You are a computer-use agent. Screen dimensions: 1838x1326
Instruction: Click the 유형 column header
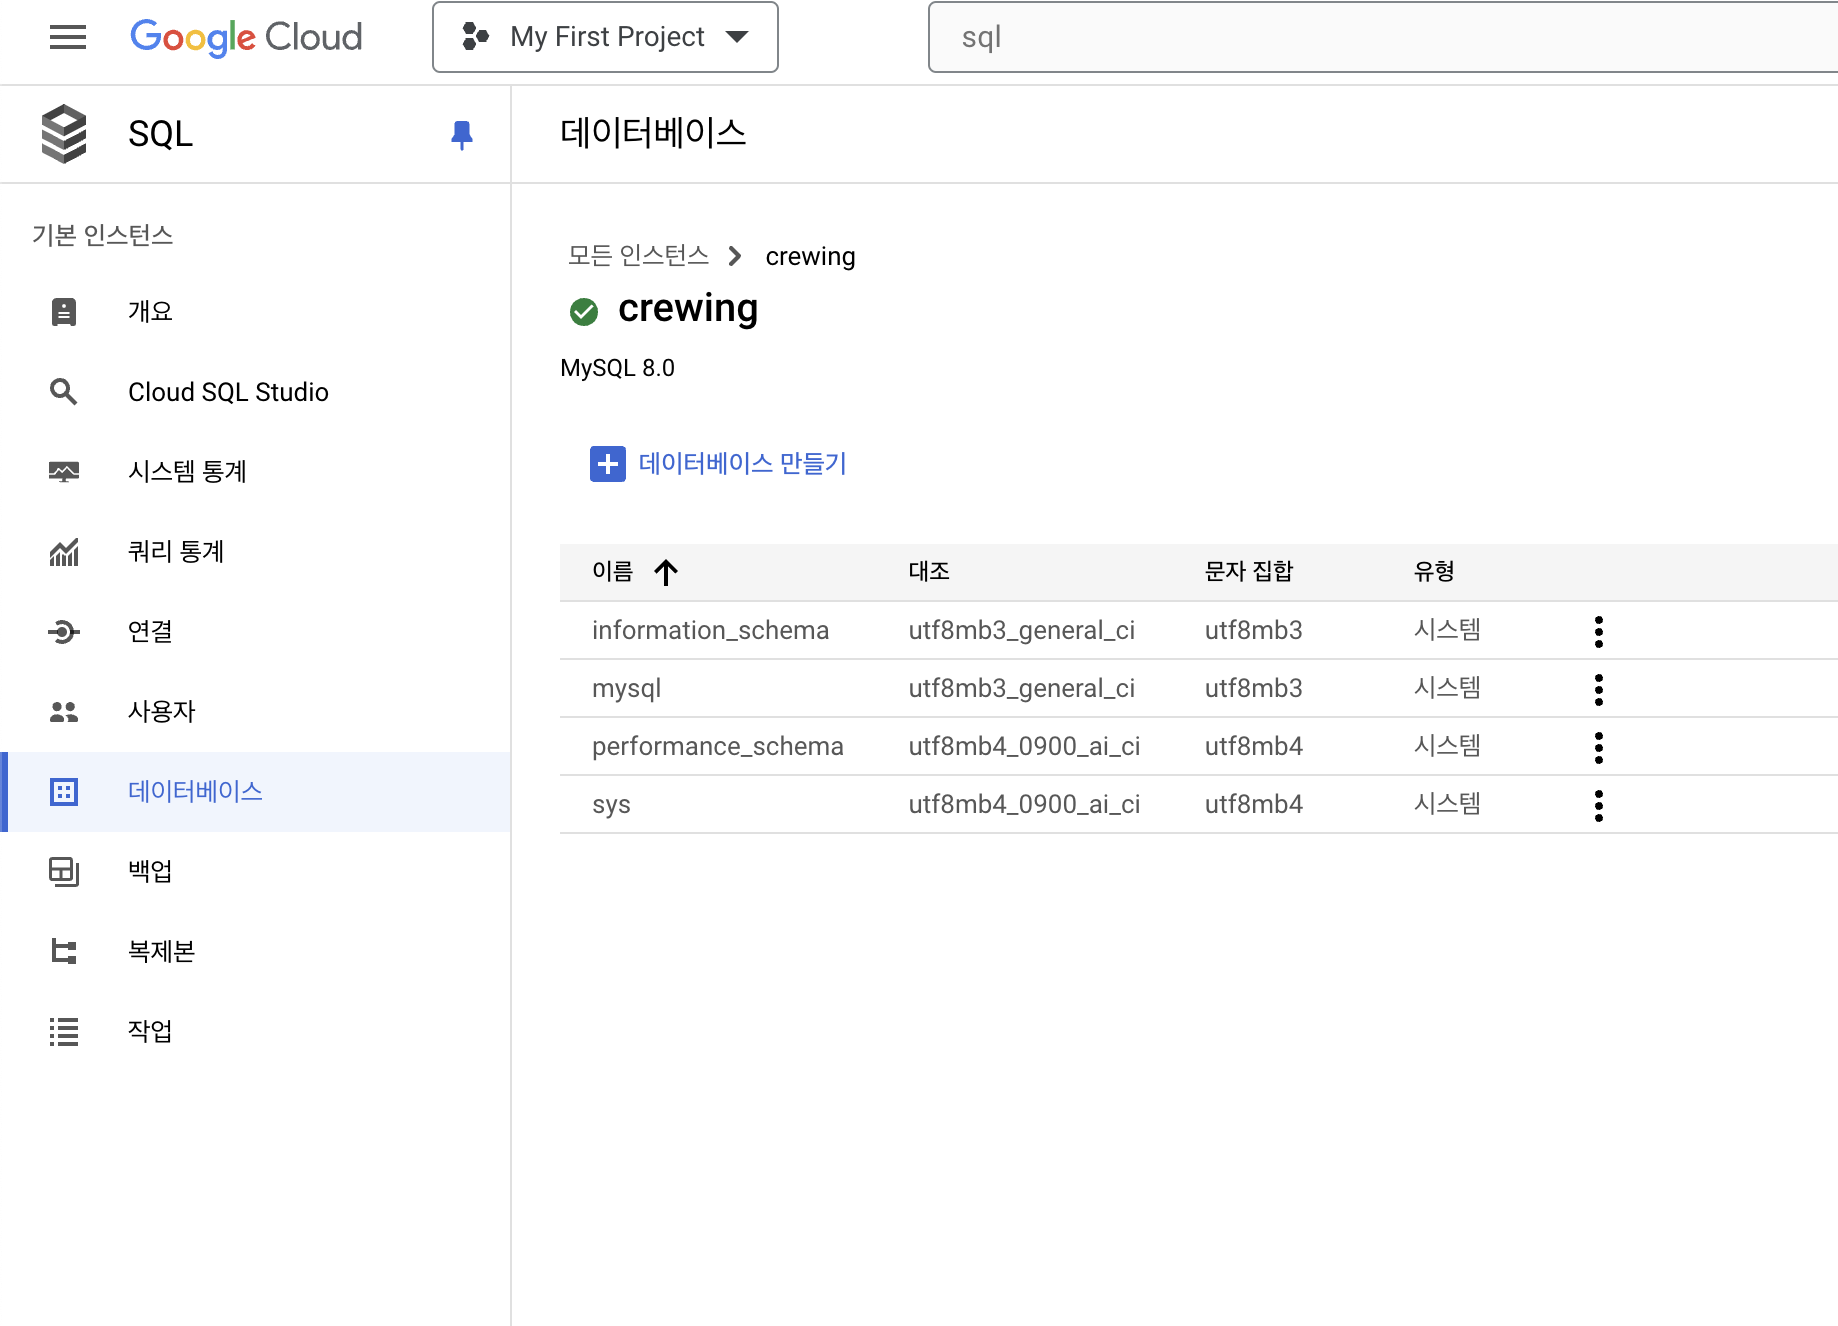[x=1434, y=572]
